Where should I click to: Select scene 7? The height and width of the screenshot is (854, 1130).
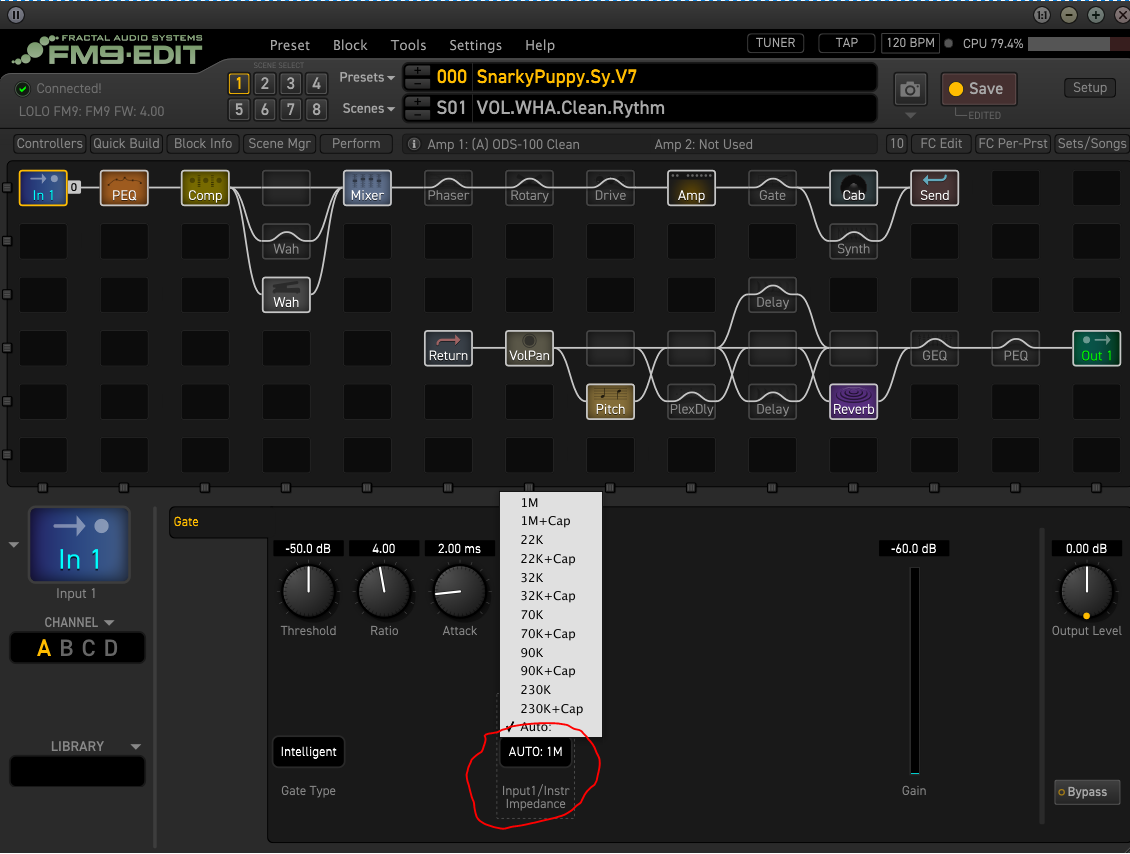pyautogui.click(x=290, y=110)
